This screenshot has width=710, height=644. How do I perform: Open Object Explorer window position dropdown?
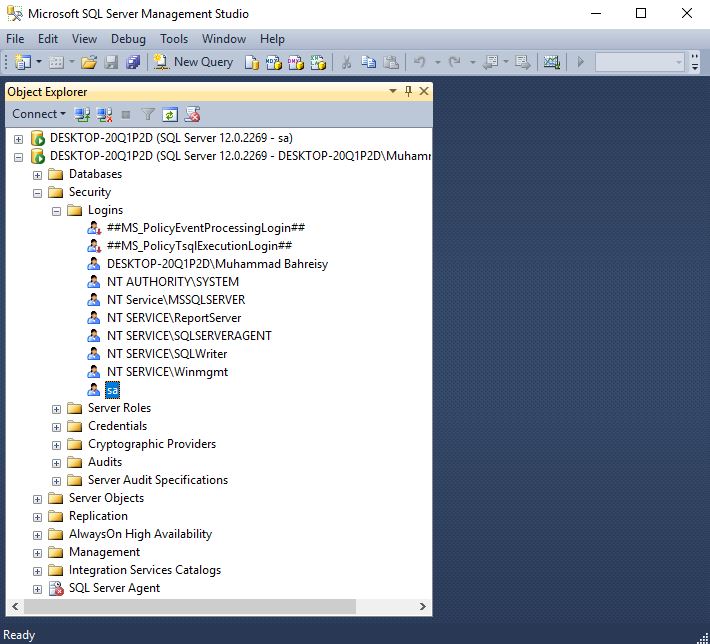coord(393,91)
